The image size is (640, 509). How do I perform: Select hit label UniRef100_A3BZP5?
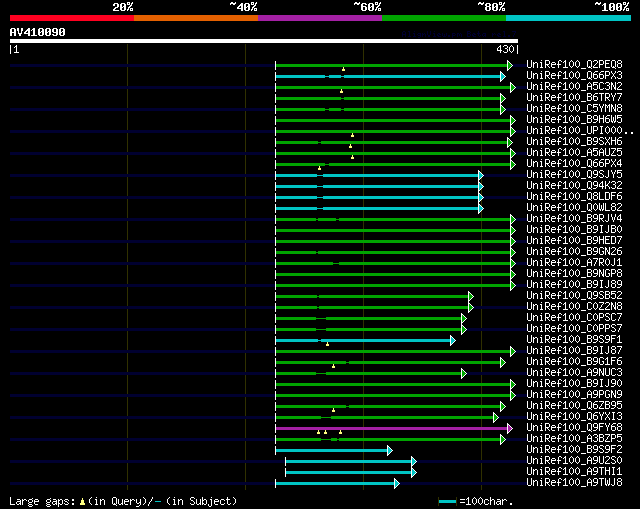[574, 439]
